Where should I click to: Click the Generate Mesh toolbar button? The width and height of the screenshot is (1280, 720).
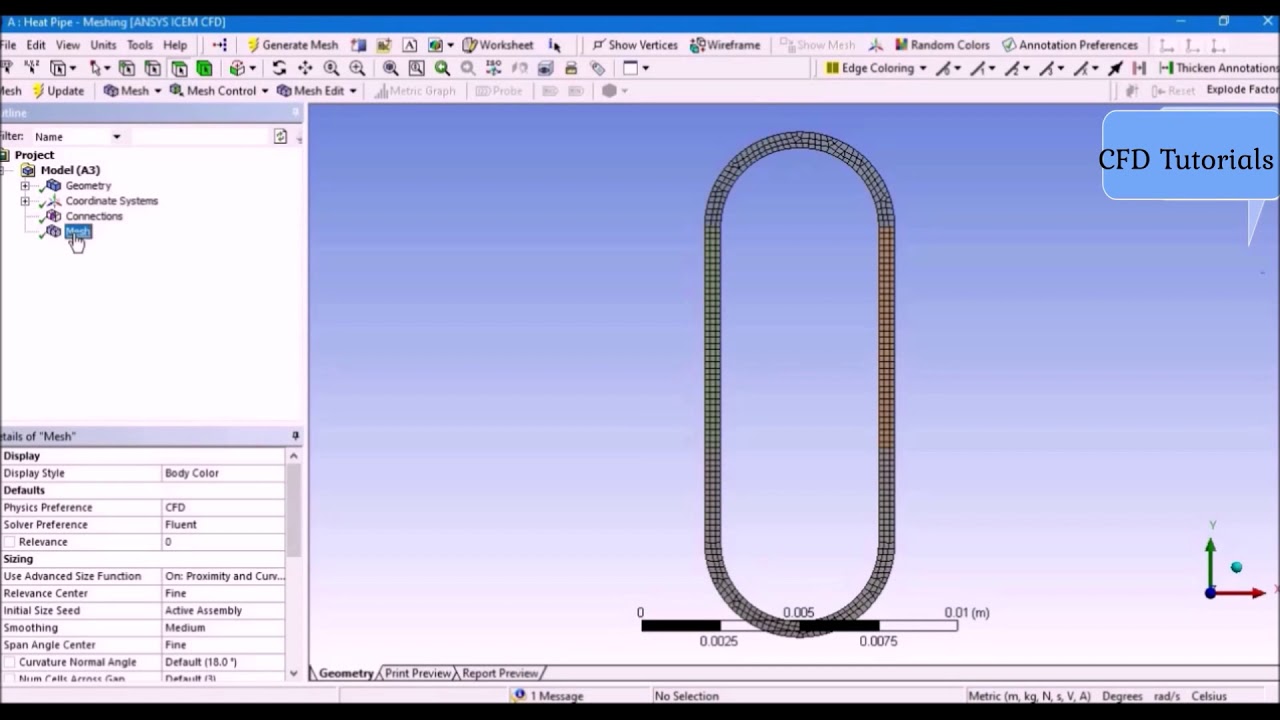(x=292, y=45)
